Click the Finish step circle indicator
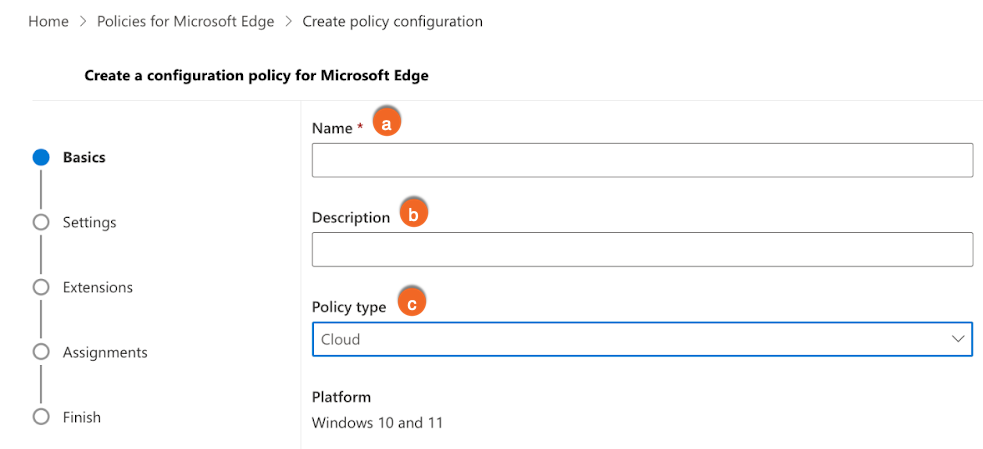The width and height of the screenshot is (983, 449). tap(41, 417)
